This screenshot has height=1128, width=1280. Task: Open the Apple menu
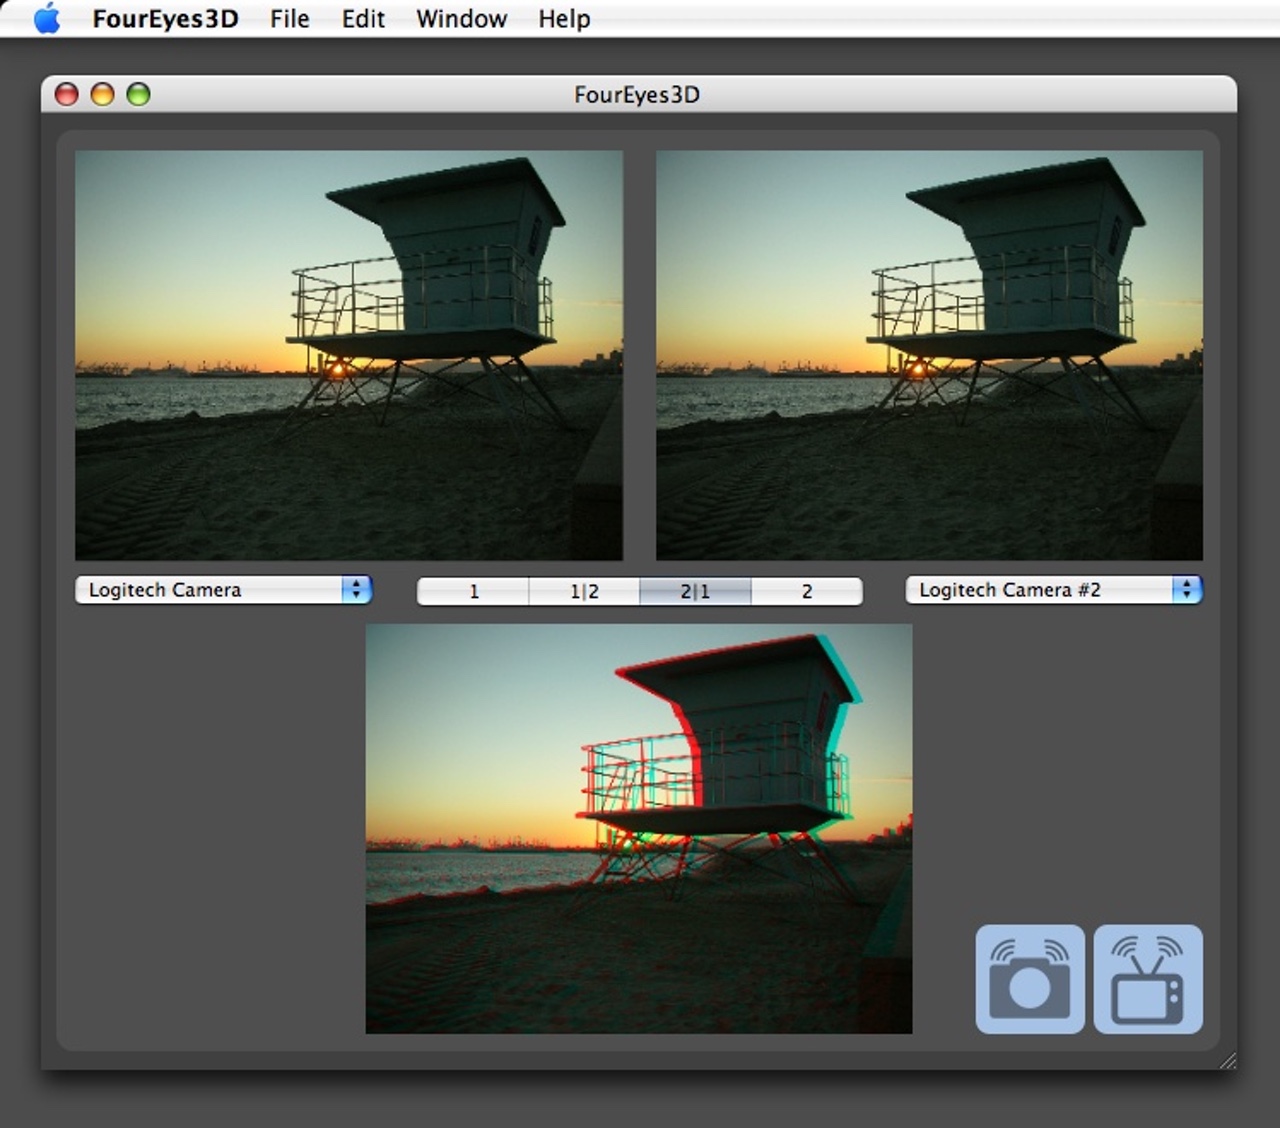pos(47,19)
